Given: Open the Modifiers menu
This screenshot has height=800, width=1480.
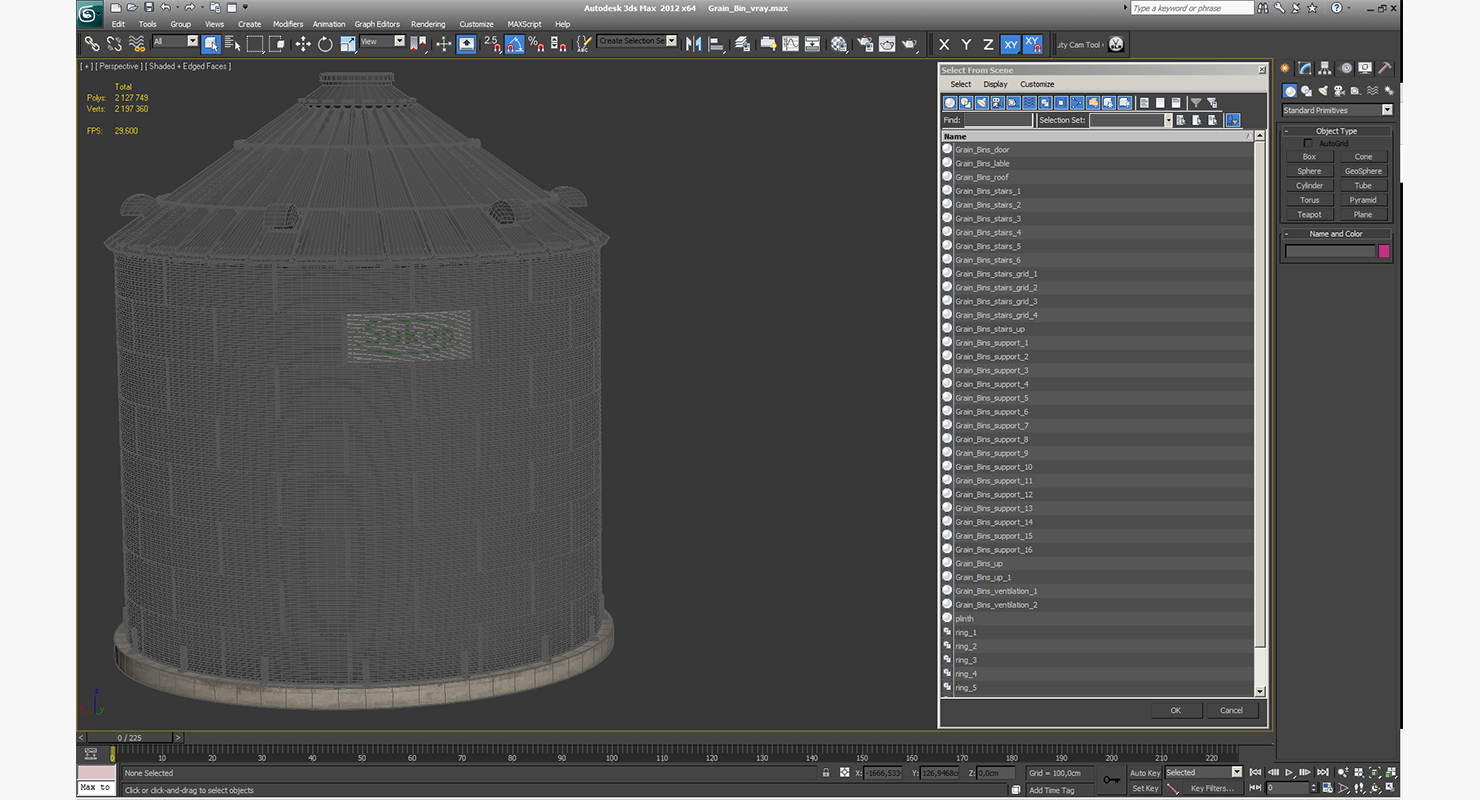Looking at the screenshot, I should (x=288, y=24).
